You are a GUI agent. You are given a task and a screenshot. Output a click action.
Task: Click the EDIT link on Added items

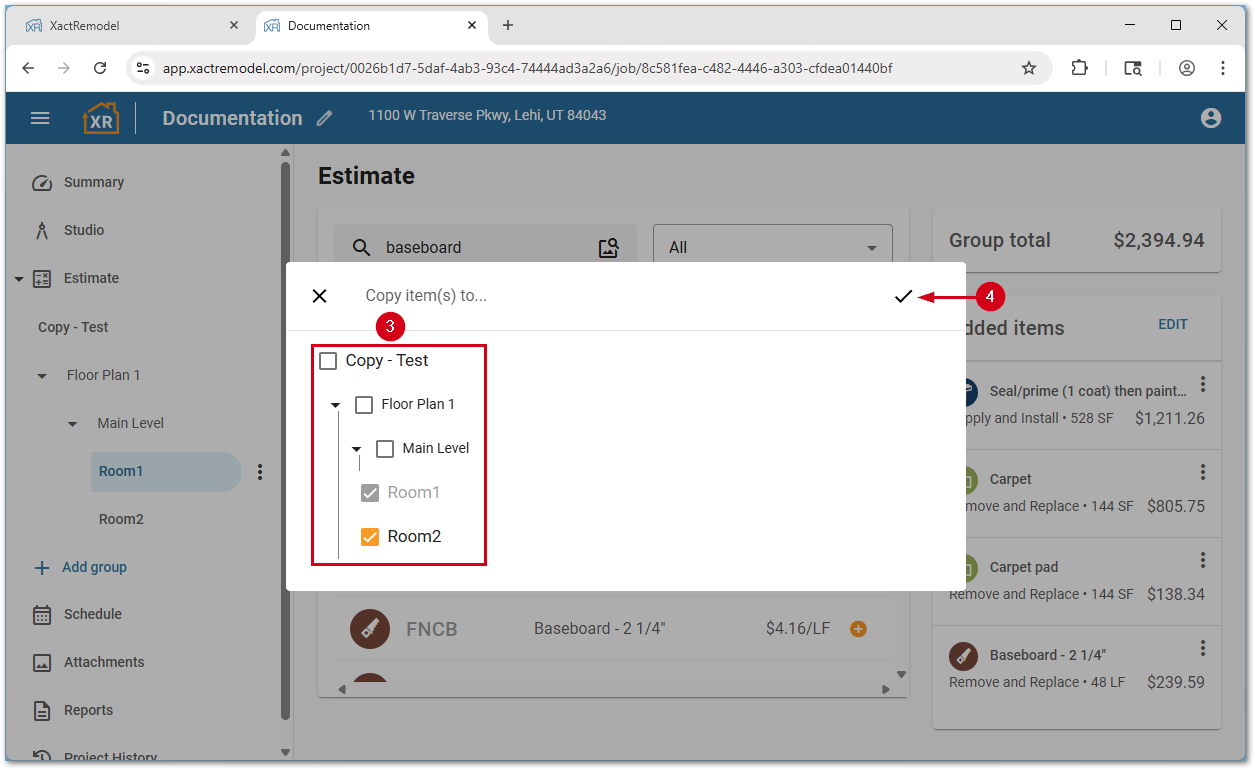1172,324
